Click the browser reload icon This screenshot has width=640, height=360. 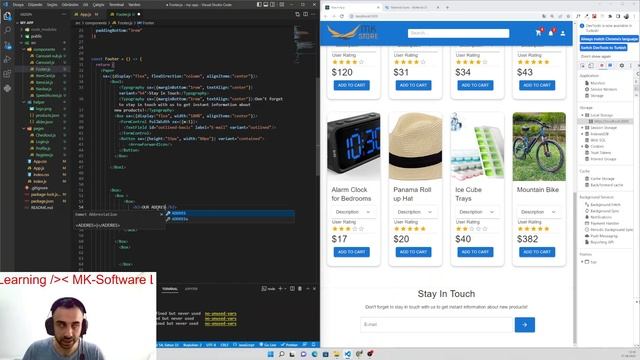coord(342,16)
